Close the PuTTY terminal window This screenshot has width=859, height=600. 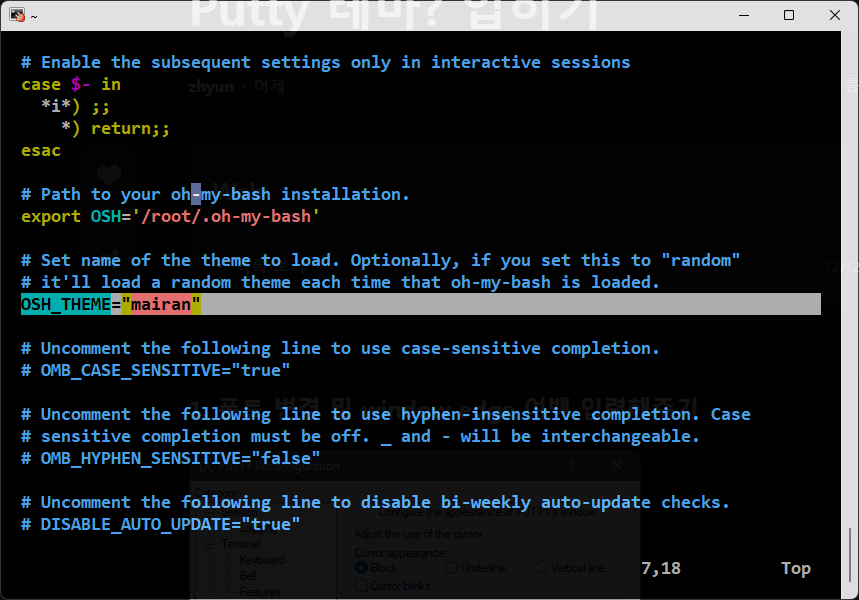point(834,15)
